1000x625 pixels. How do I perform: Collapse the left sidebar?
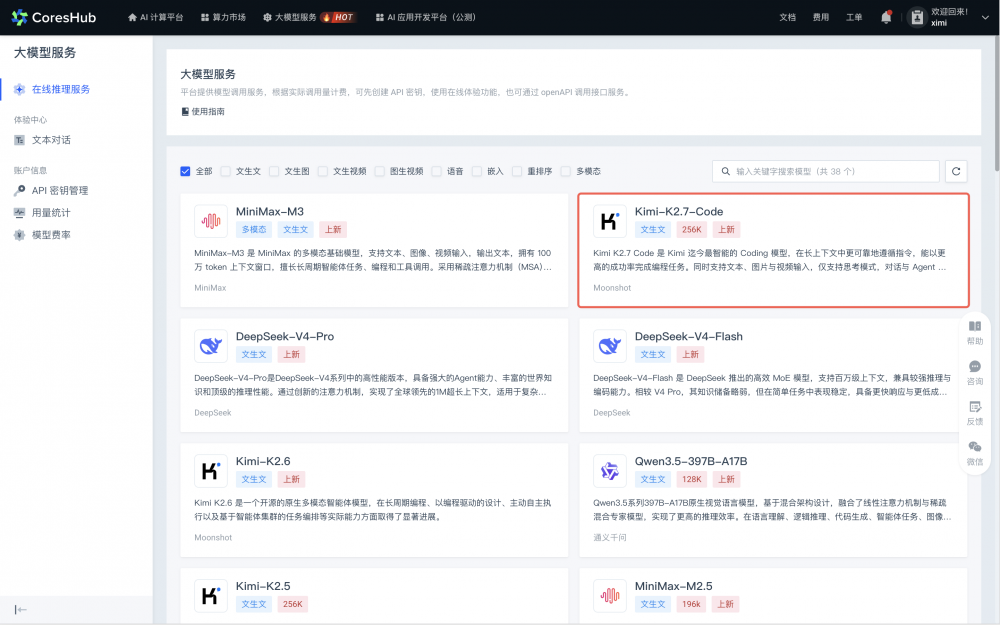(x=20, y=610)
